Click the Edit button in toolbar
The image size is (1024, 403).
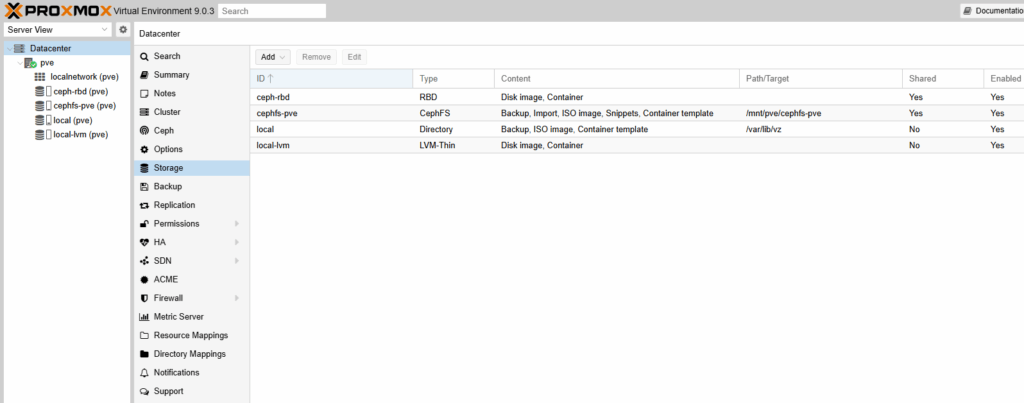pos(354,57)
